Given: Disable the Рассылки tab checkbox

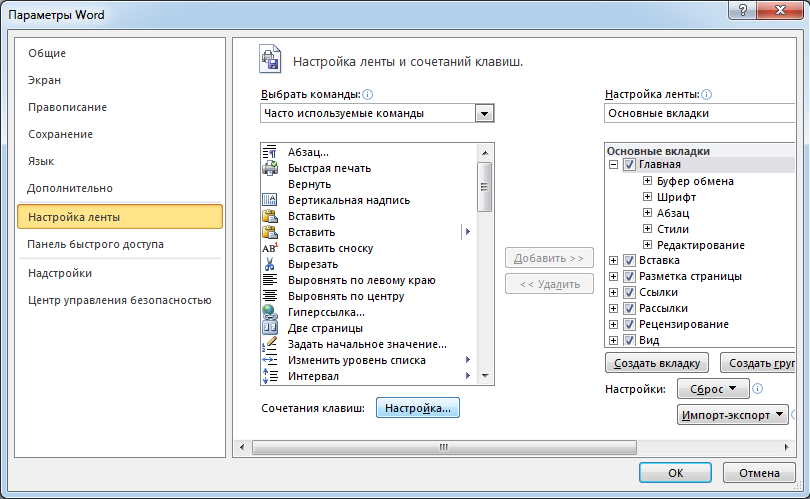Looking at the screenshot, I should click(x=629, y=308).
